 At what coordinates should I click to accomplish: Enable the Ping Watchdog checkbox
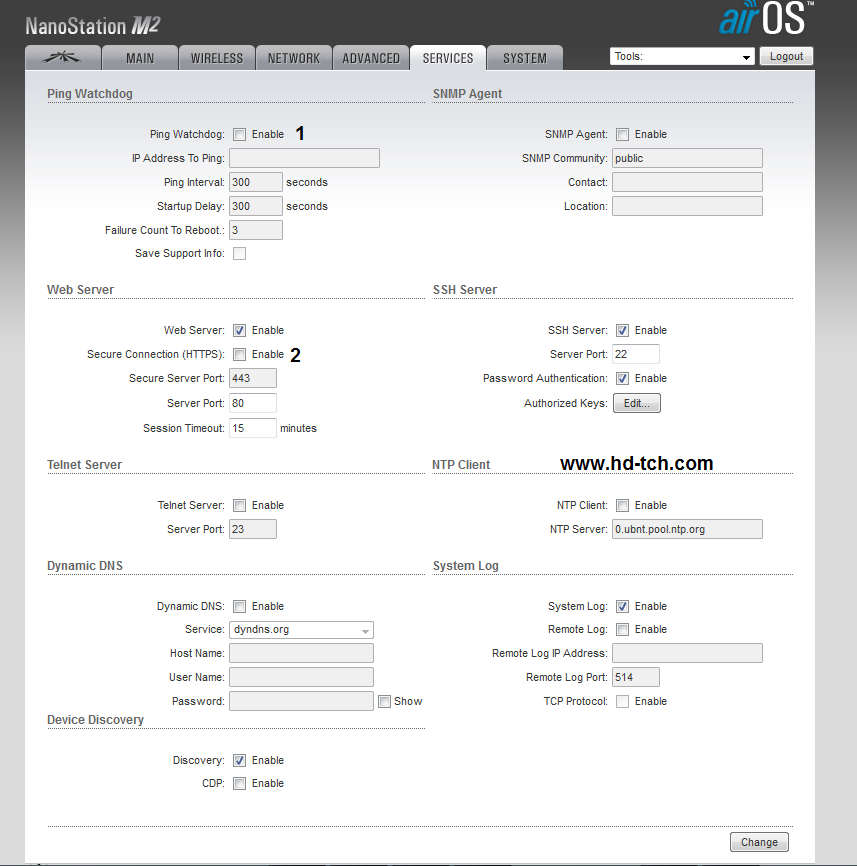point(240,134)
